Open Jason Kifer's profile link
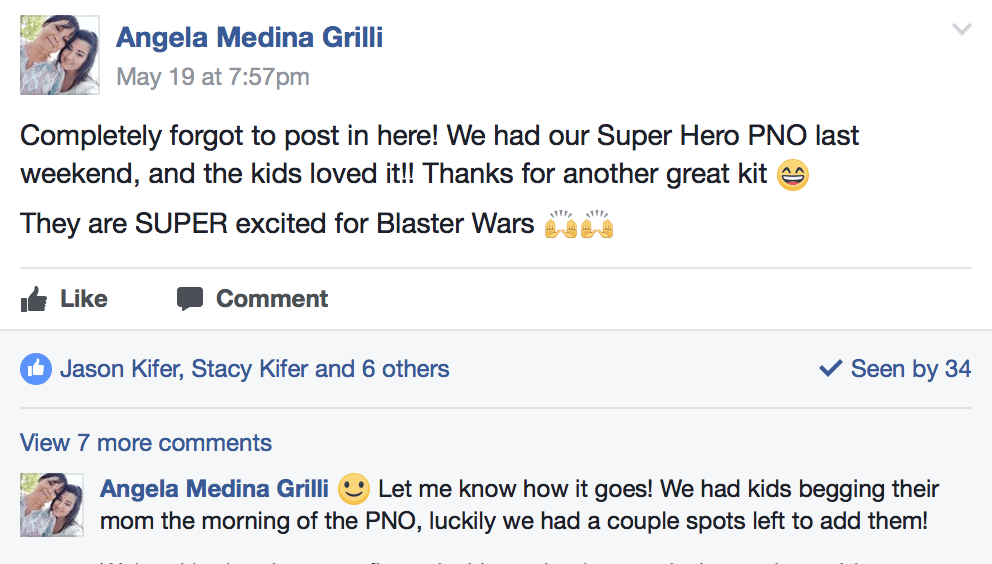 coord(119,369)
